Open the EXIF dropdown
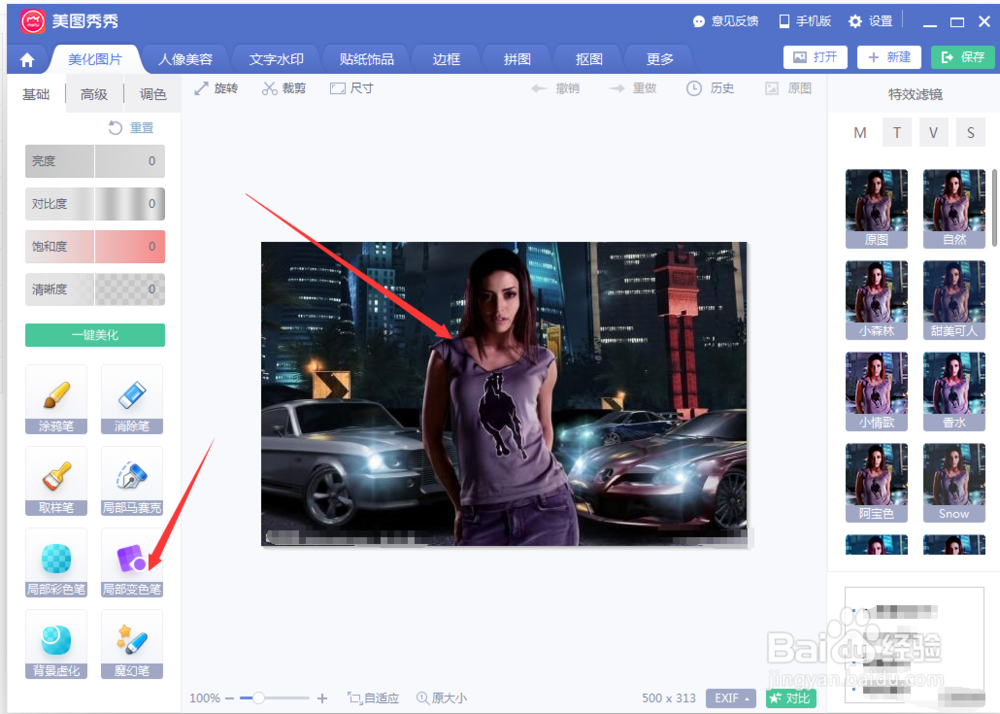 click(730, 698)
